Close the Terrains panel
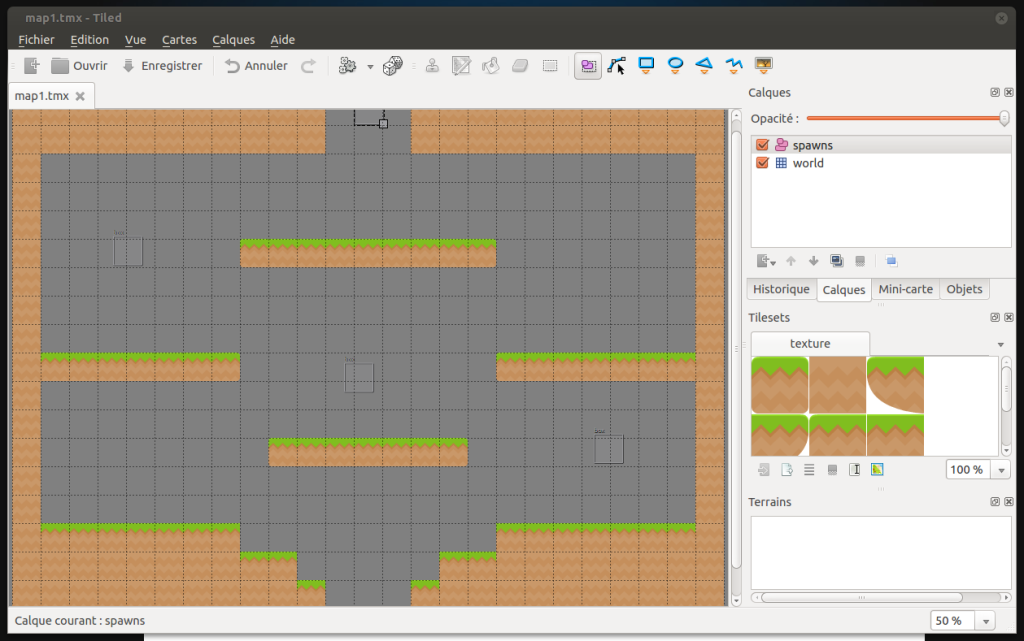 click(1009, 501)
